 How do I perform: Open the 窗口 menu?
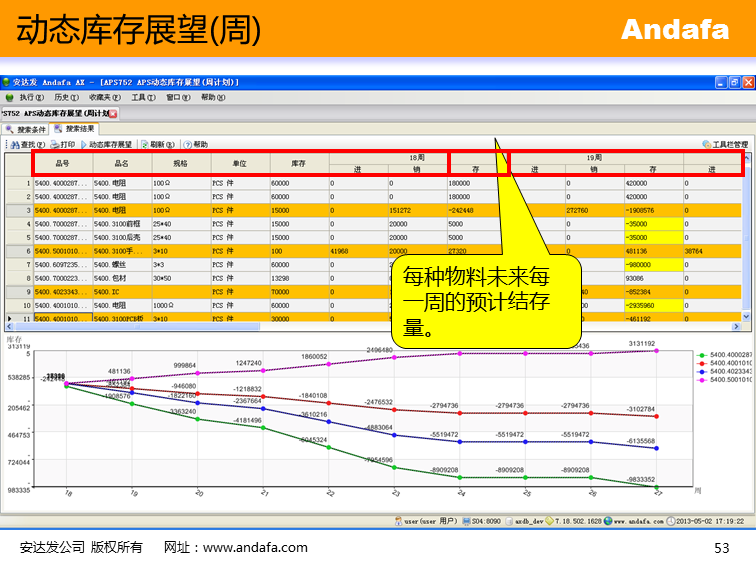[178, 98]
